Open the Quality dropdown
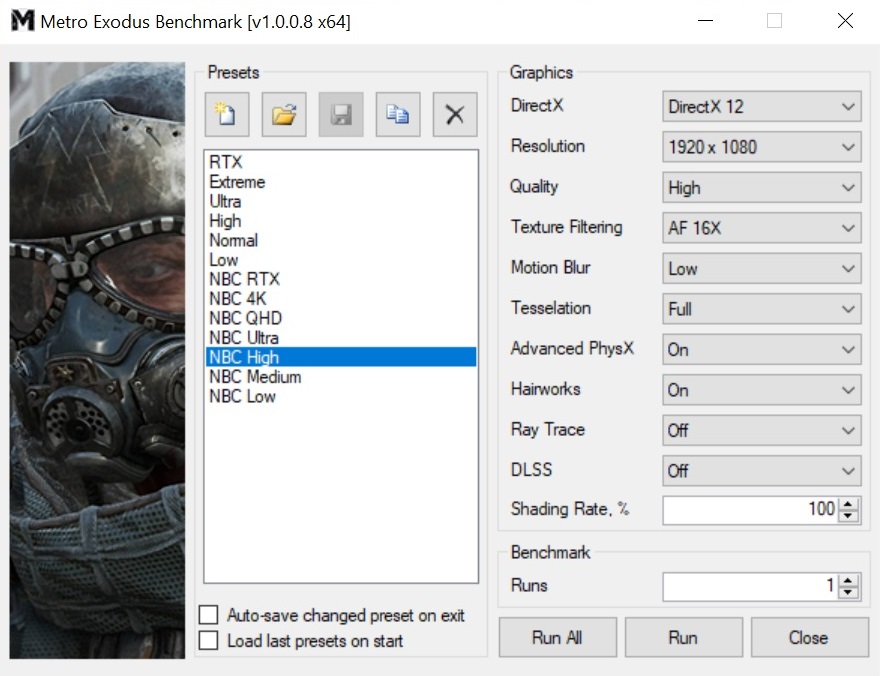This screenshot has width=880, height=676. [x=762, y=187]
